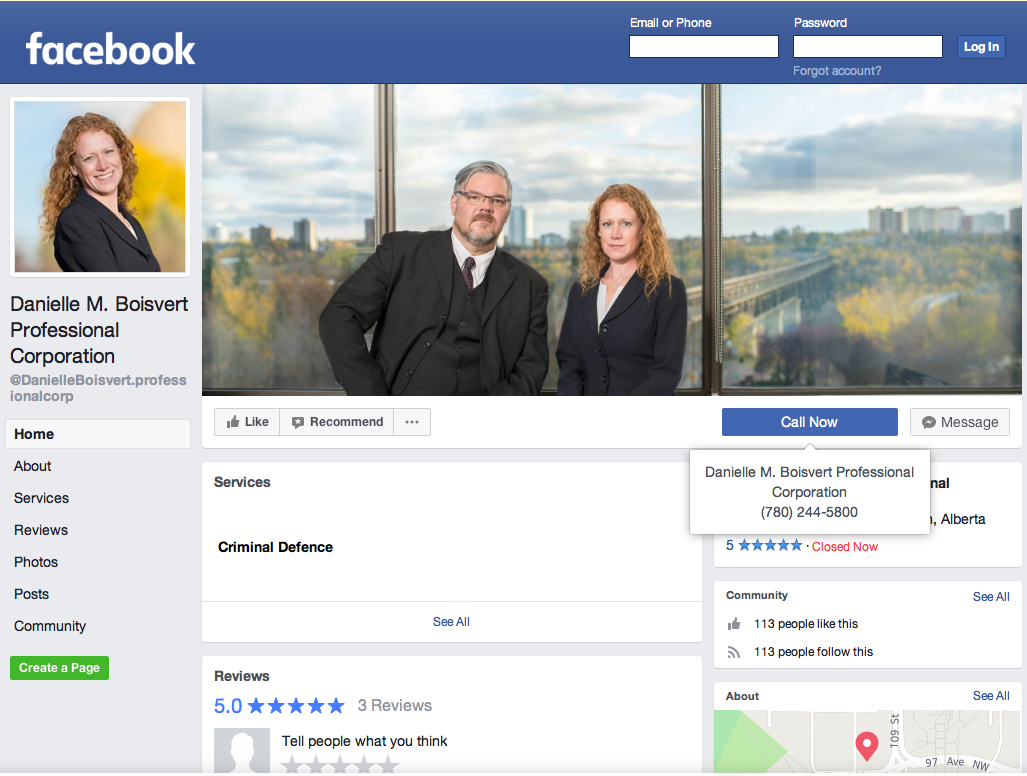The width and height of the screenshot is (1027, 776).
Task: Click the Facebook logo
Action: [x=110, y=48]
